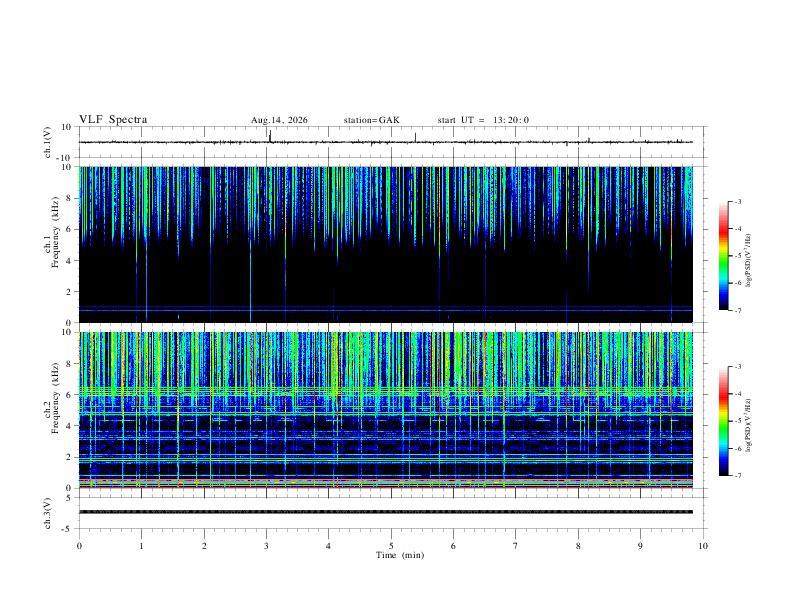Click the start UT 13:20:0 label

pyautogui.click(x=483, y=120)
